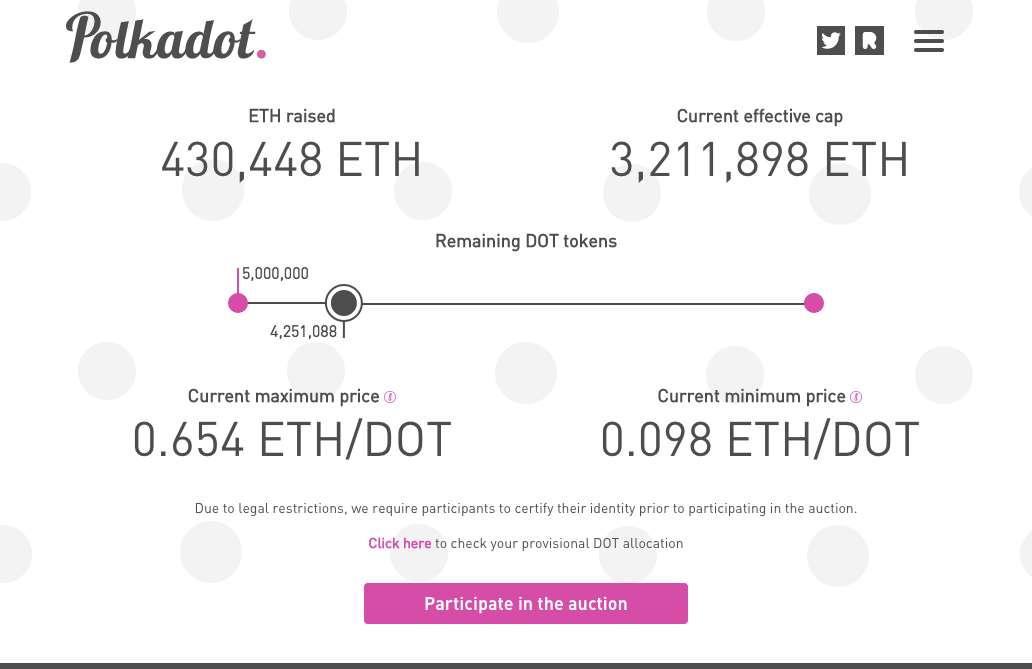
Task: Click the 4,251,088 remaining tokens label
Action: point(303,331)
